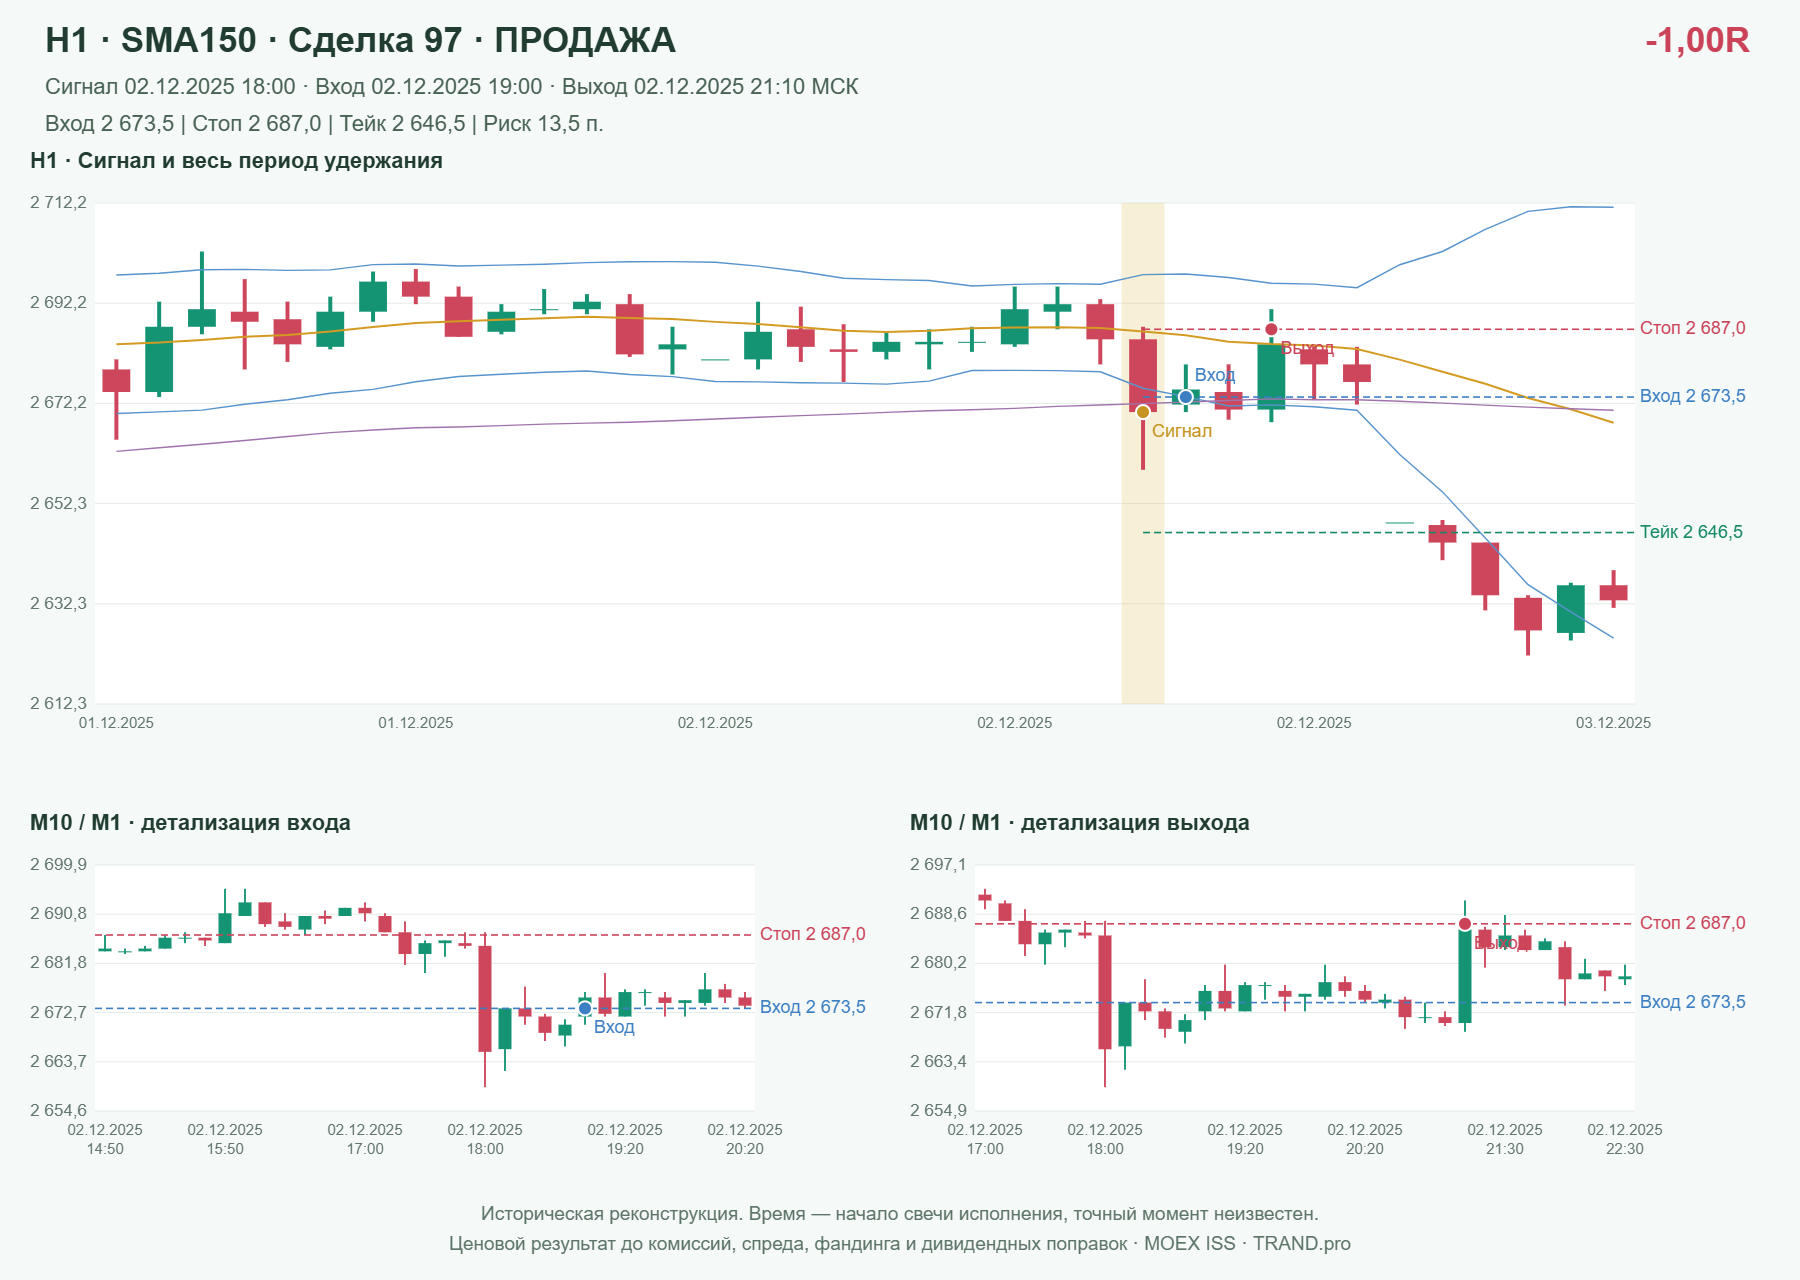Click the title 'H1 · SMA150 · Сделка 97 · ПРОДАЖА'
The height and width of the screenshot is (1280, 1800).
pos(360,40)
